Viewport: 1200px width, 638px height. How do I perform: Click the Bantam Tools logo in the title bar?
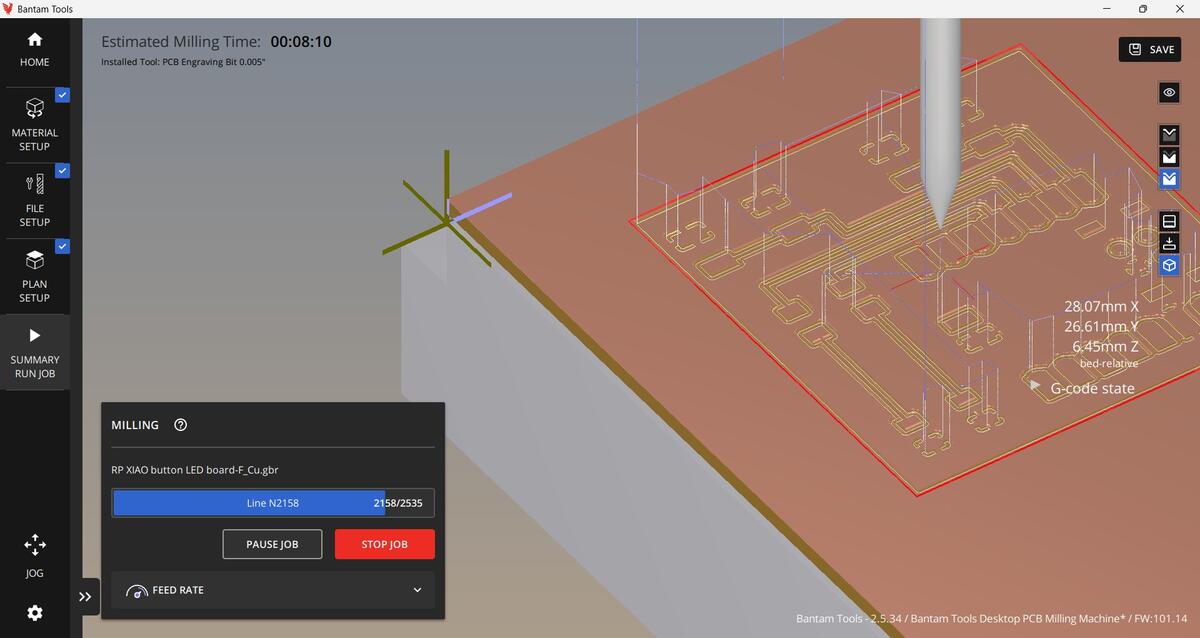point(8,9)
